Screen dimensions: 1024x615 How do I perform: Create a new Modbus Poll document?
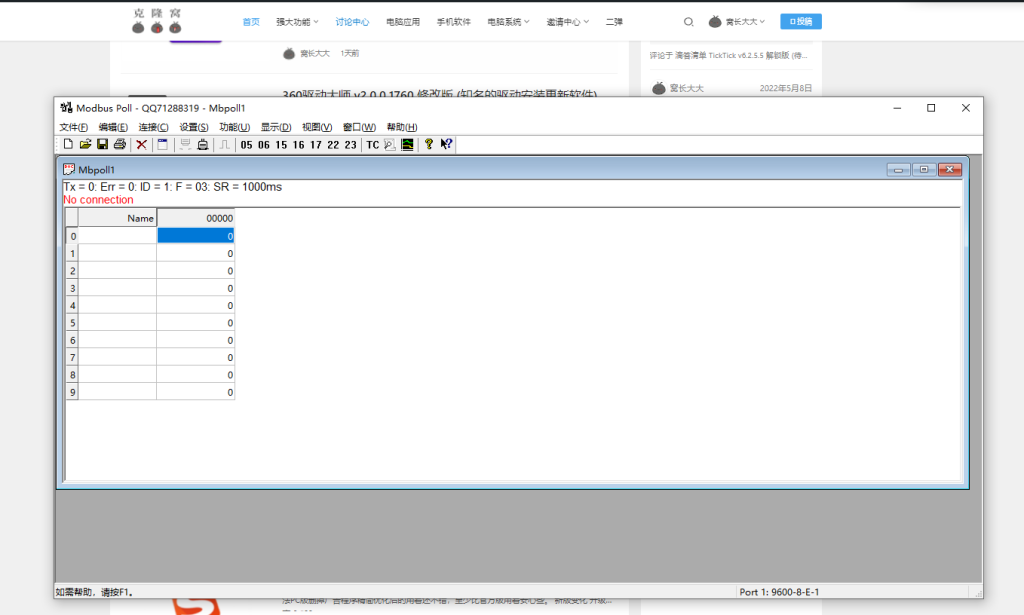pos(68,144)
